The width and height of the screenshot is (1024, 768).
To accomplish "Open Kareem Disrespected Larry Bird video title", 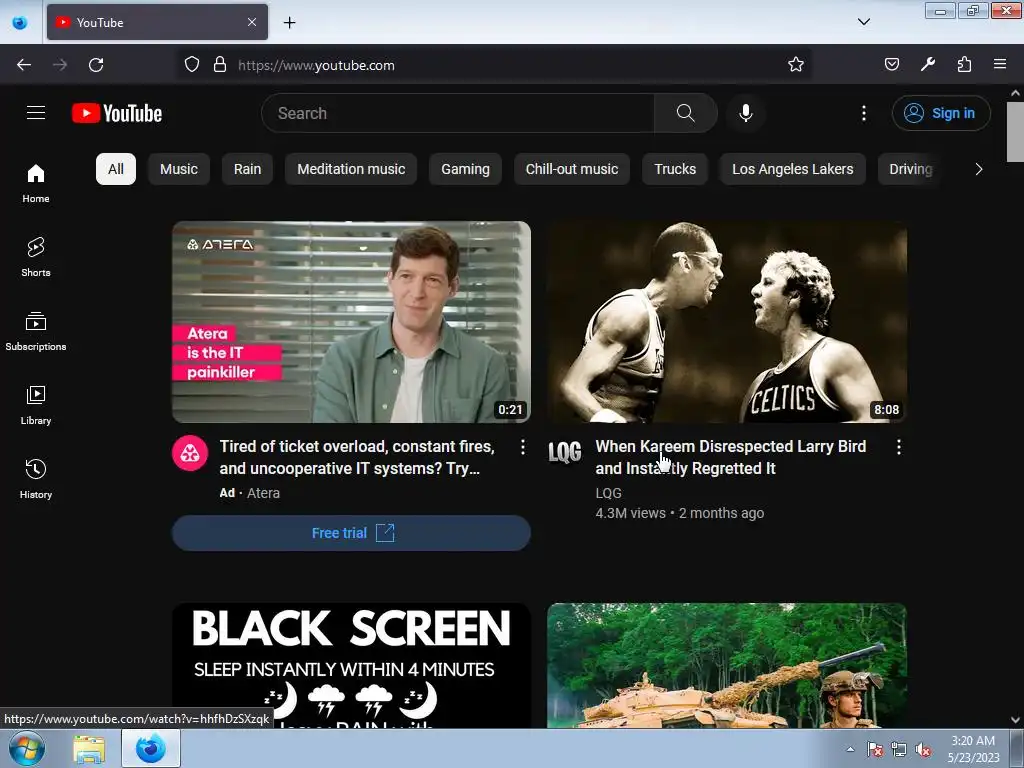I will [x=731, y=457].
